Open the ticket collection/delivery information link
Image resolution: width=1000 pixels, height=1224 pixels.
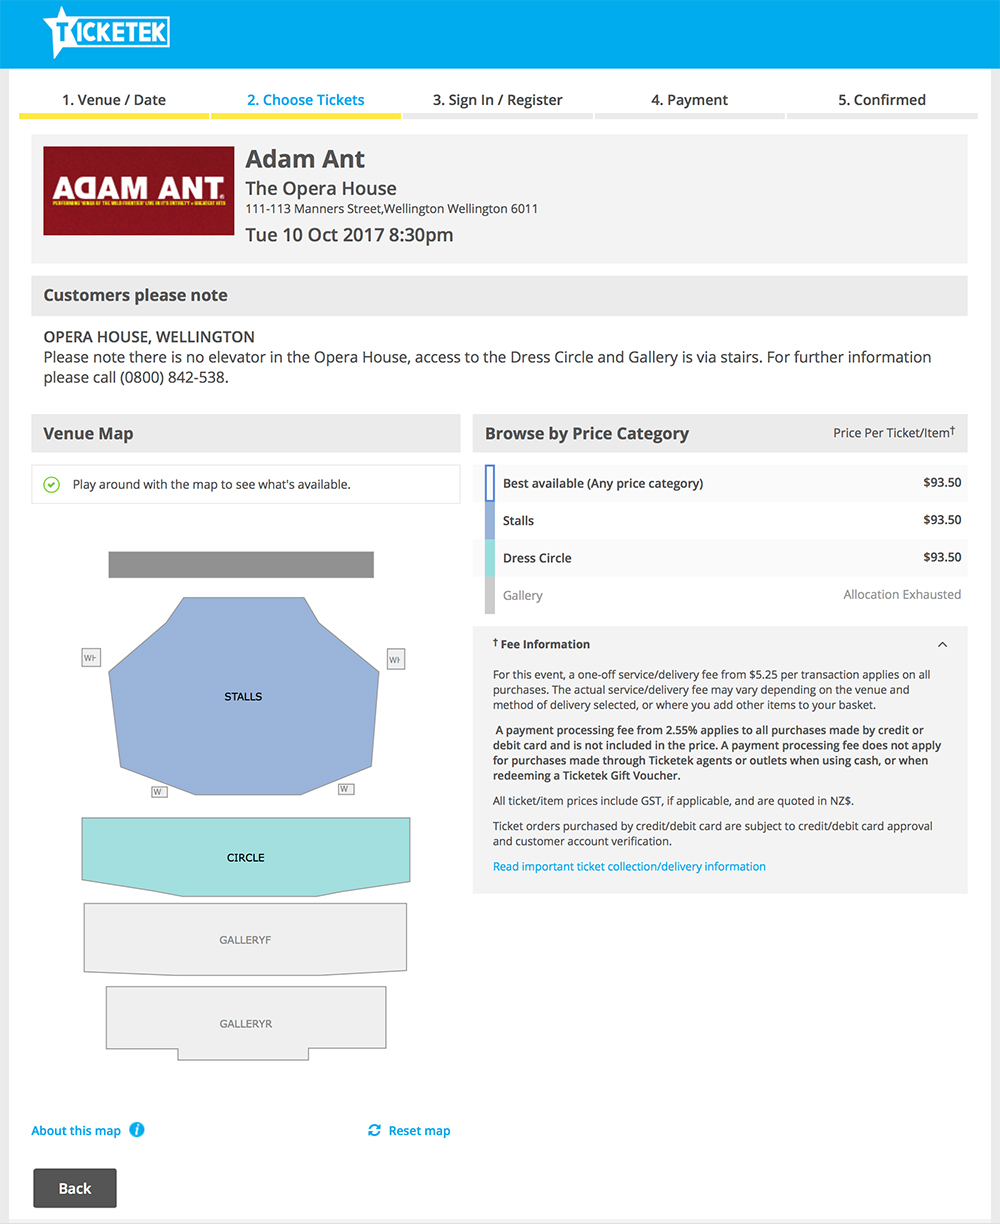629,867
